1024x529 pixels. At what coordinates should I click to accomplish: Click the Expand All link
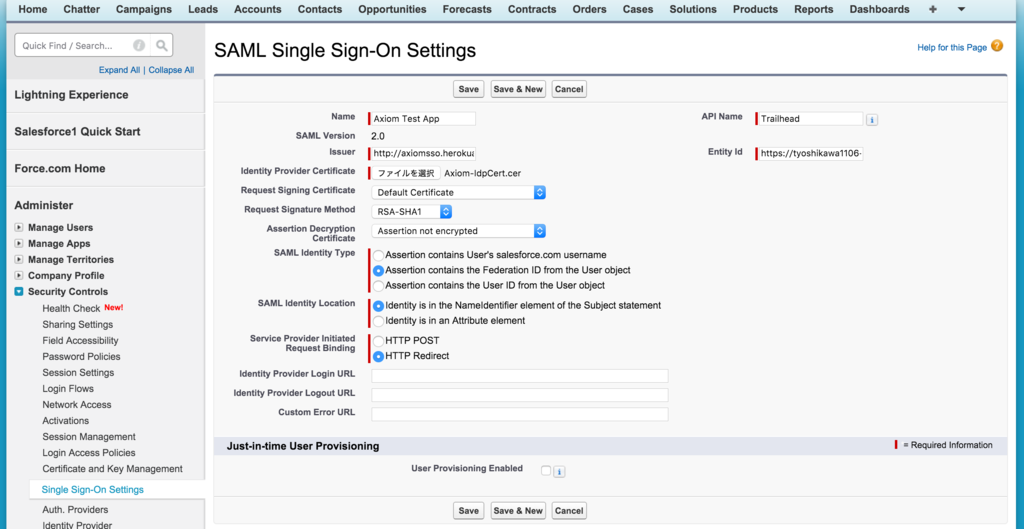(120, 70)
